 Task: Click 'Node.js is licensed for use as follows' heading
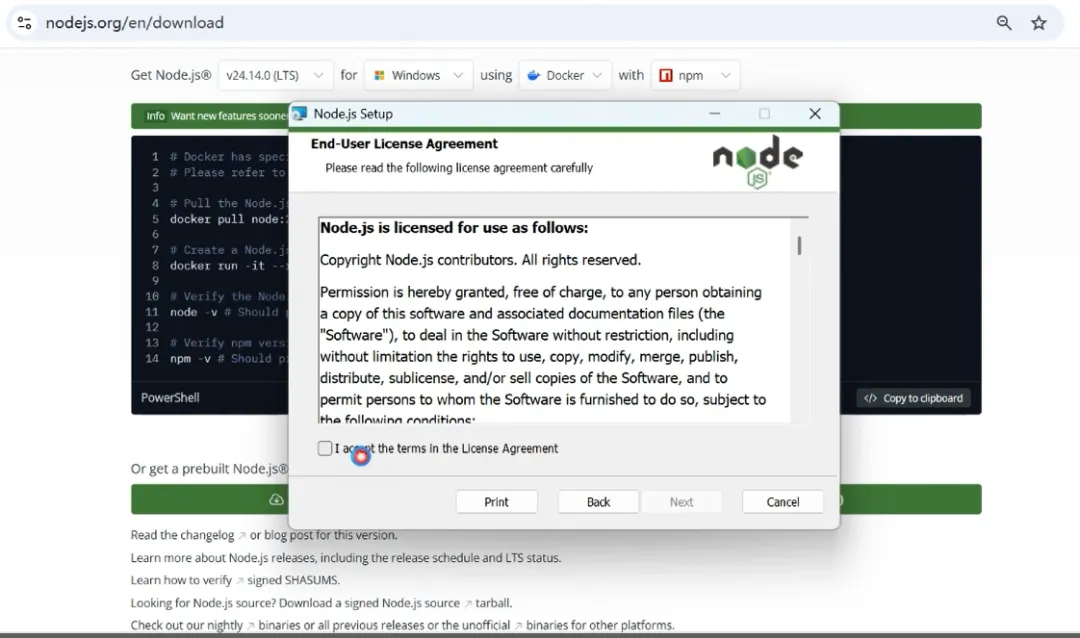click(454, 227)
